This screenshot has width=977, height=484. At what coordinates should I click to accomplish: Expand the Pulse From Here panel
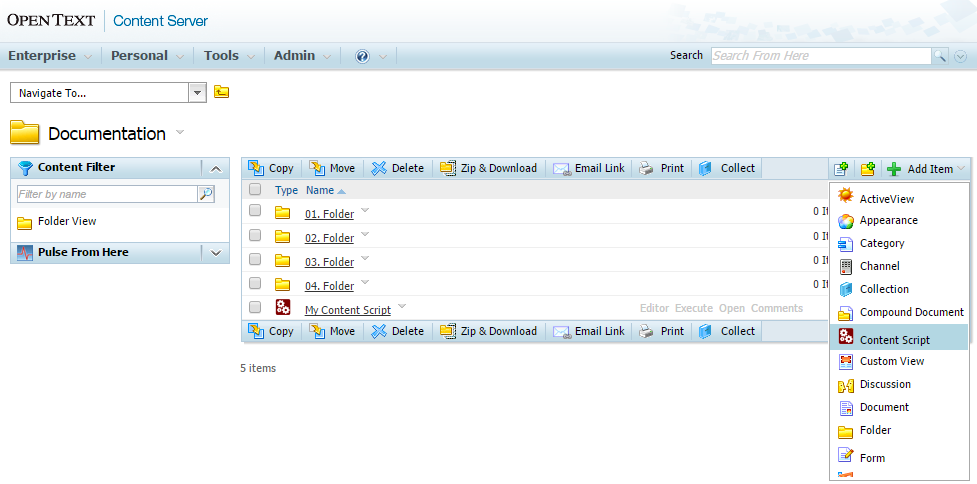click(216, 253)
